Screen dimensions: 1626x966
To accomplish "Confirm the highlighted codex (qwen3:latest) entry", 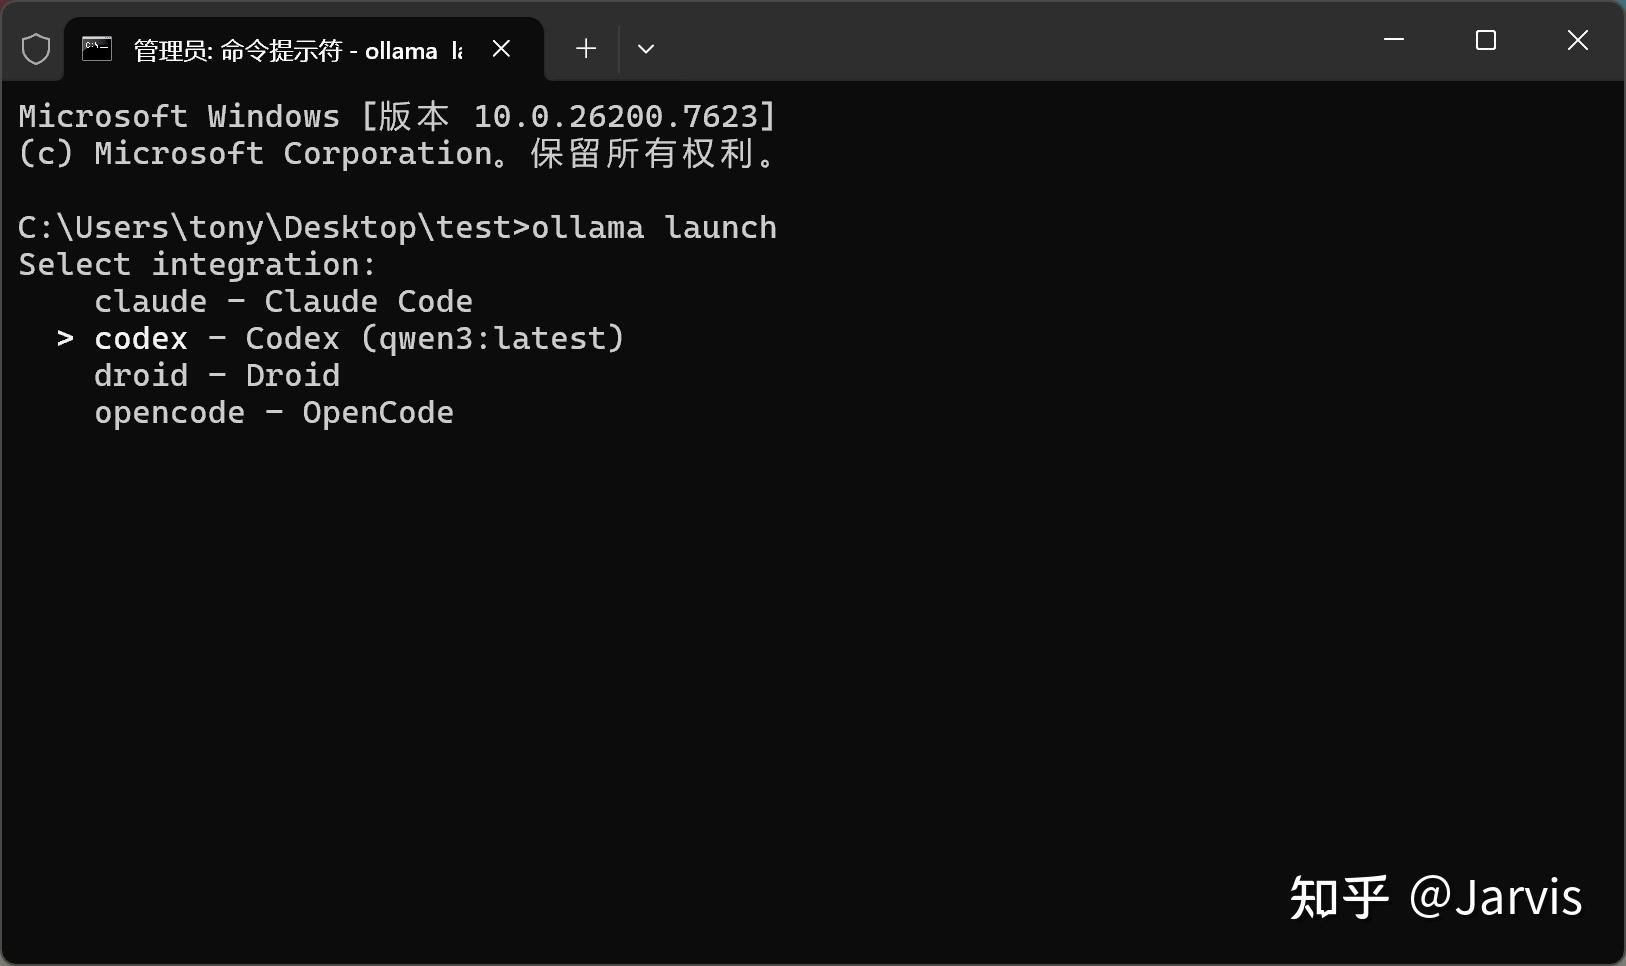I will tap(358, 338).
